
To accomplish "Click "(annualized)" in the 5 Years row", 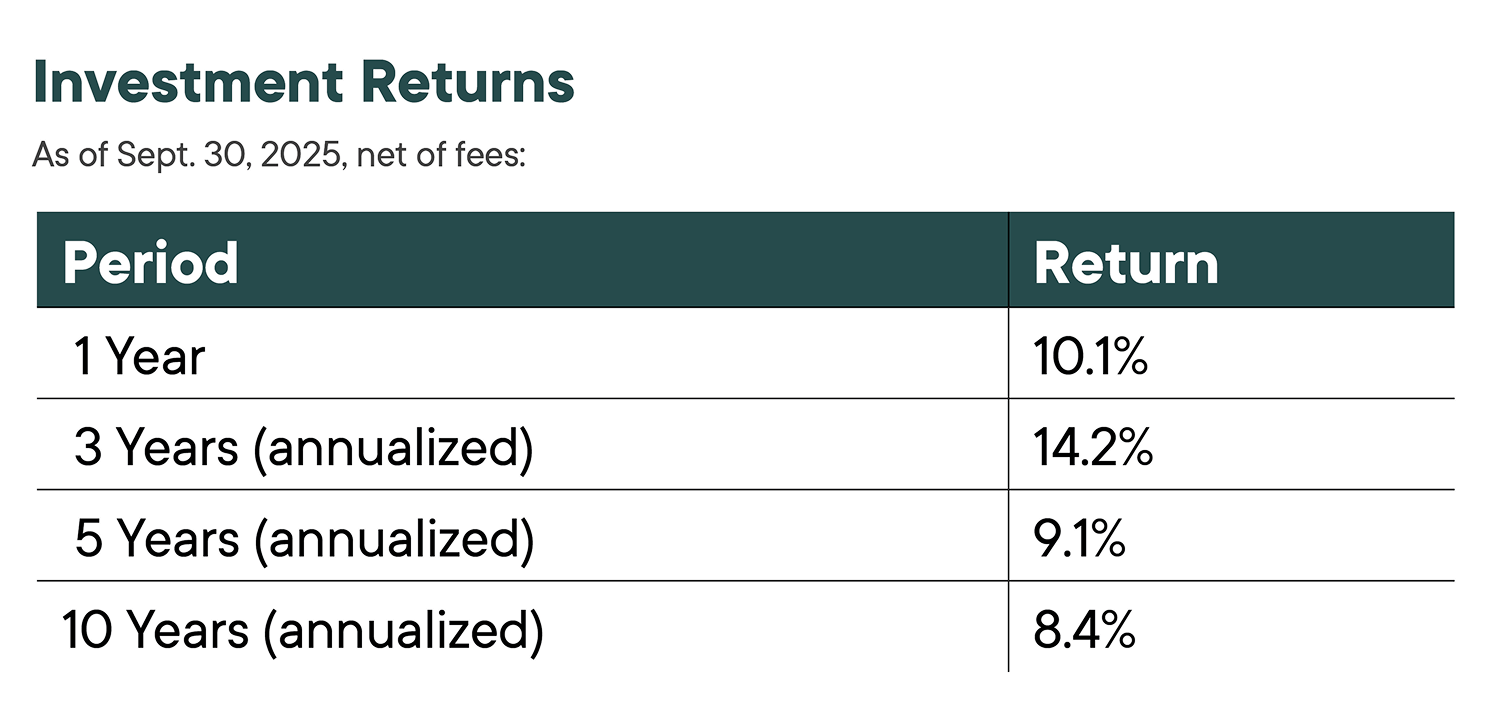I will [393, 538].
